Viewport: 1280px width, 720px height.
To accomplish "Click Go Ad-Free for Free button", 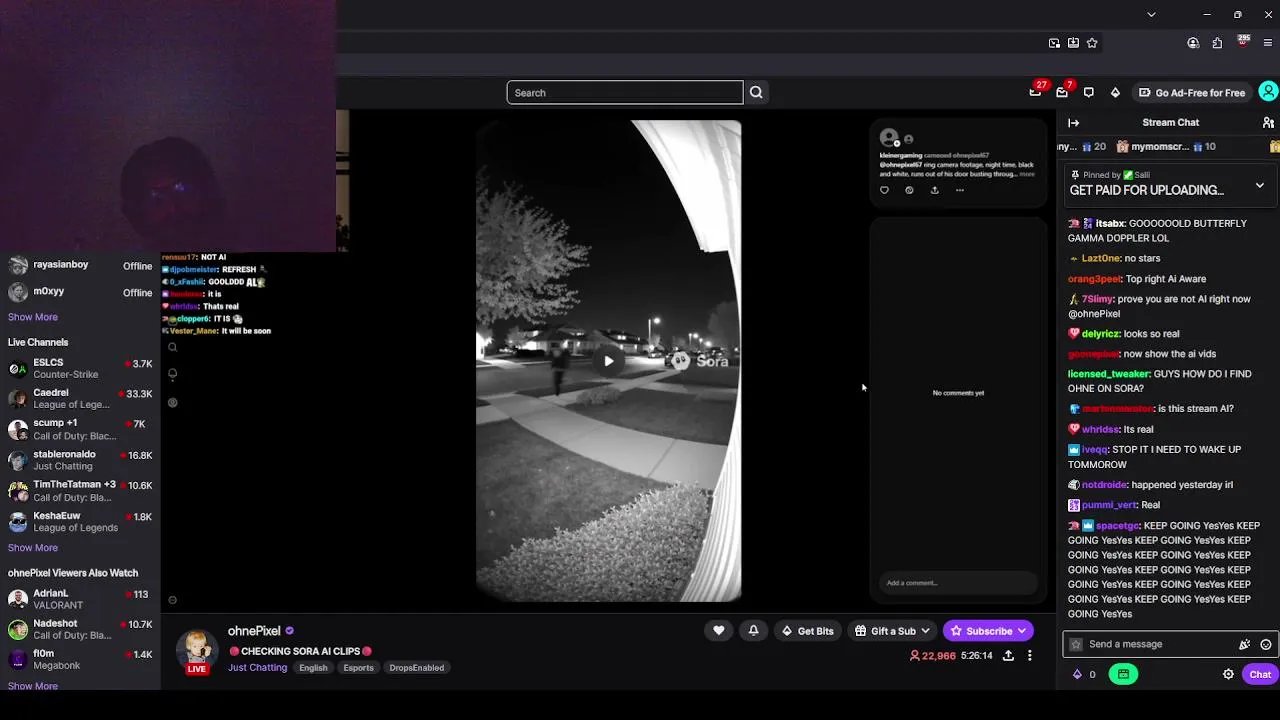I will point(1191,92).
